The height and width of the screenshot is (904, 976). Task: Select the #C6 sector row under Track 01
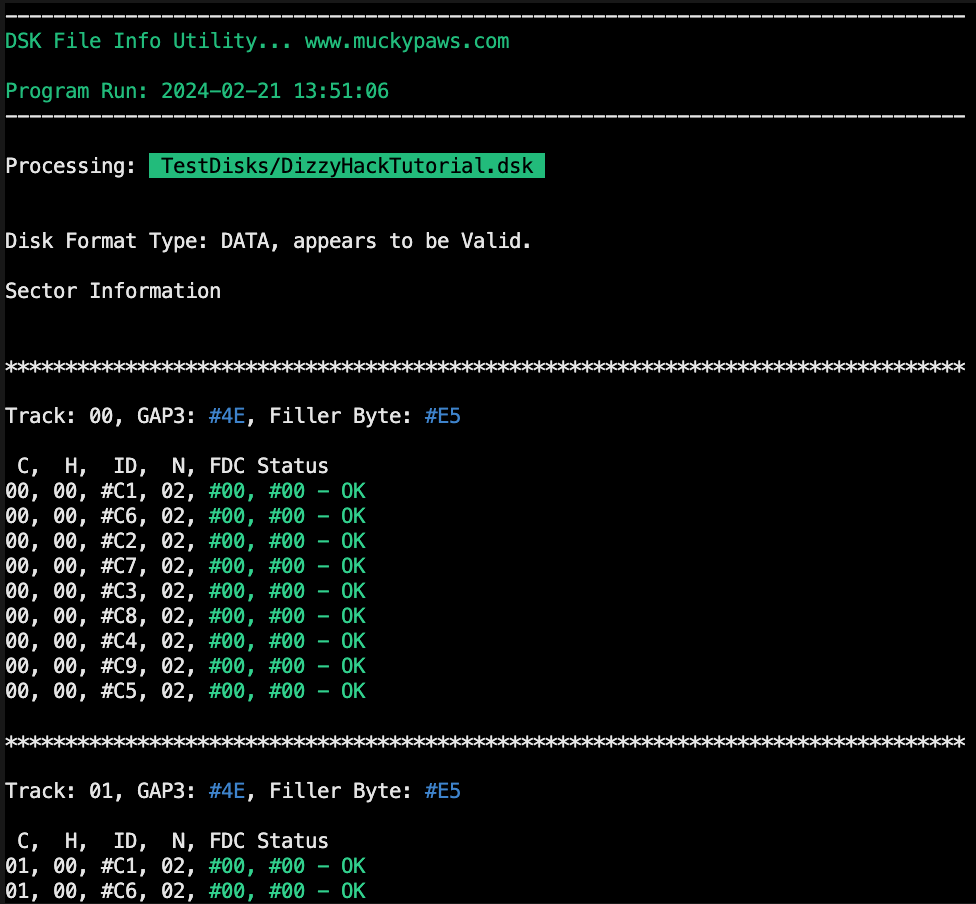pos(185,890)
